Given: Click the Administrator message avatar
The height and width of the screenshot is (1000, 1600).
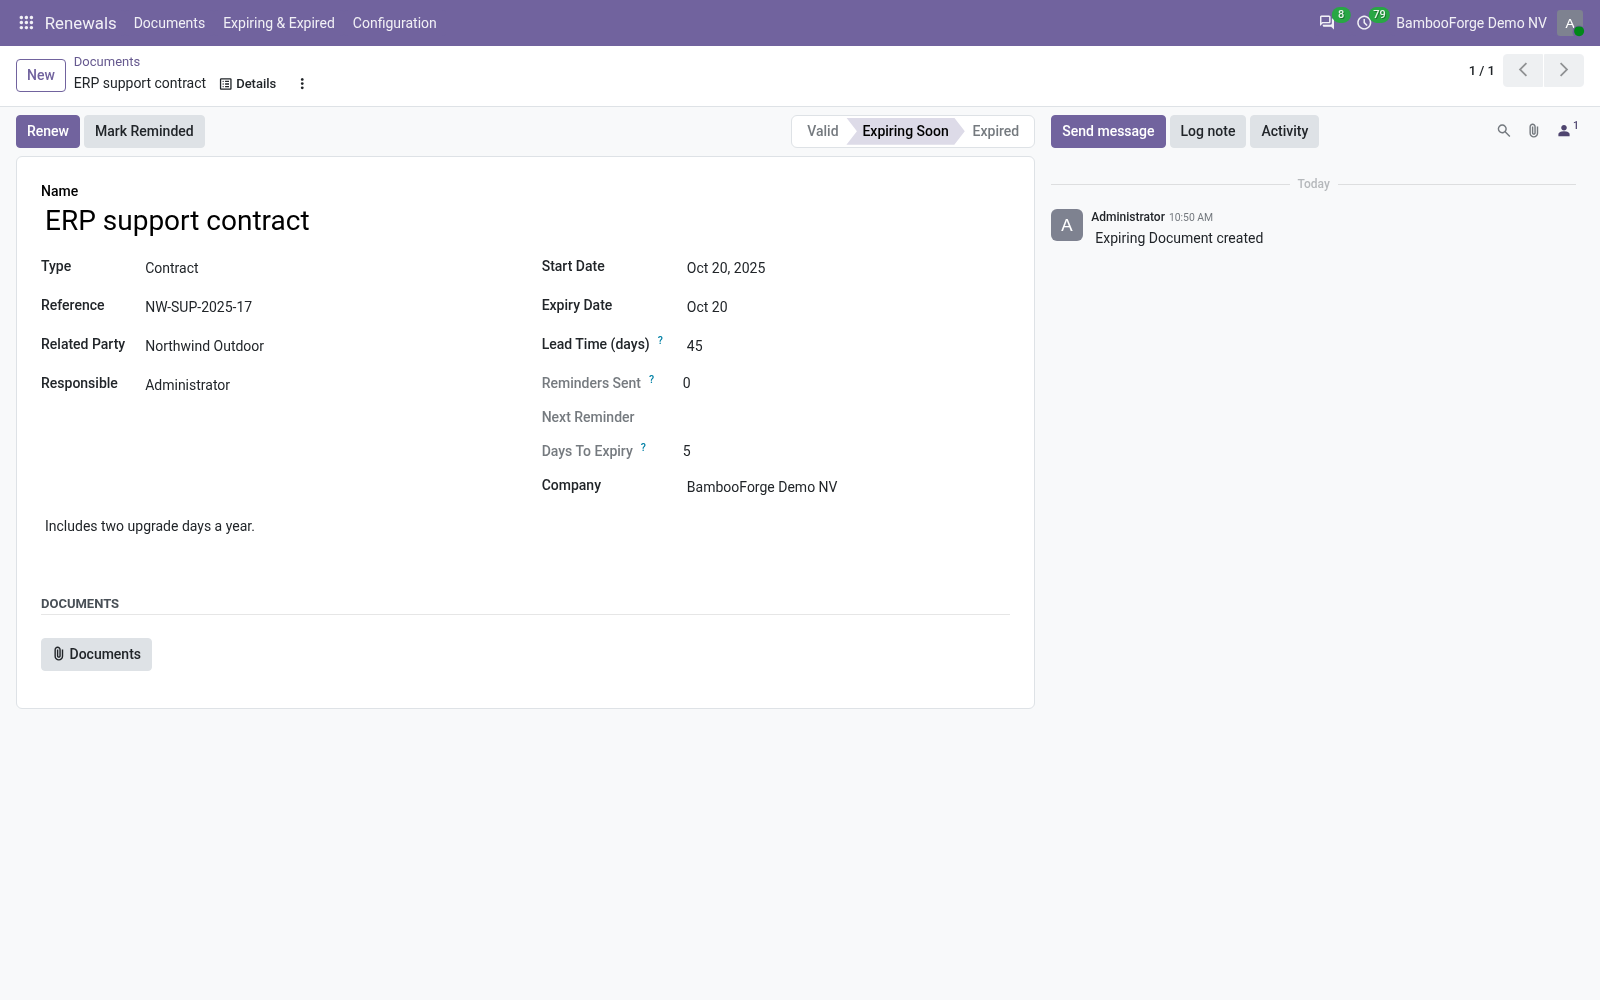Looking at the screenshot, I should point(1067,225).
